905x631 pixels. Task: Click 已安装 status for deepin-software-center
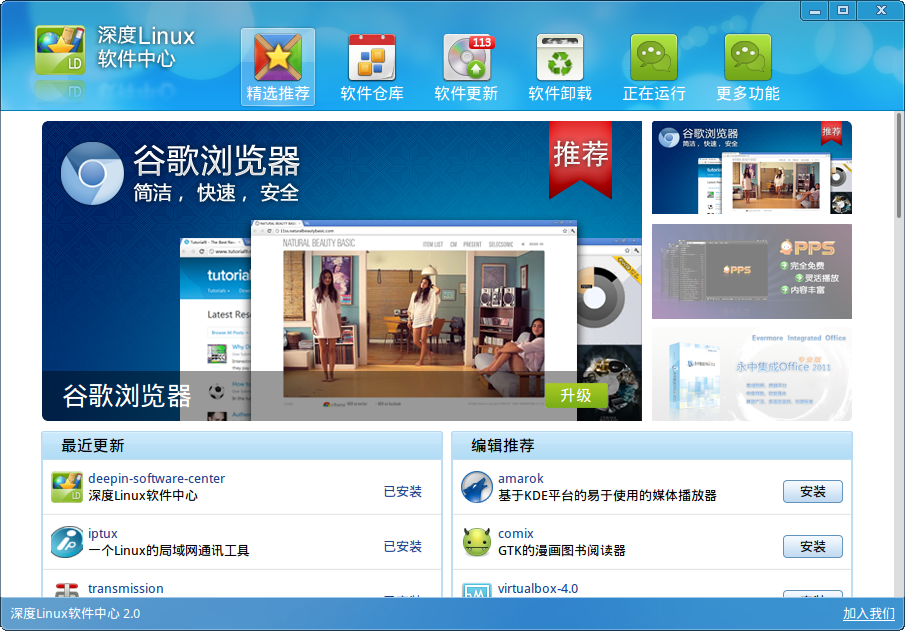point(403,491)
